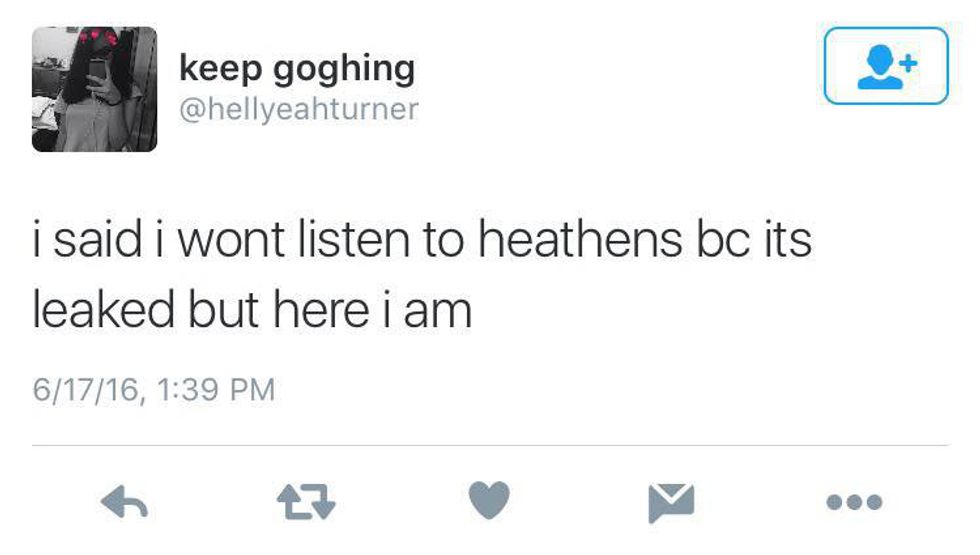
Task: Click the person silhouette in the follow button
Action: [x=880, y=68]
